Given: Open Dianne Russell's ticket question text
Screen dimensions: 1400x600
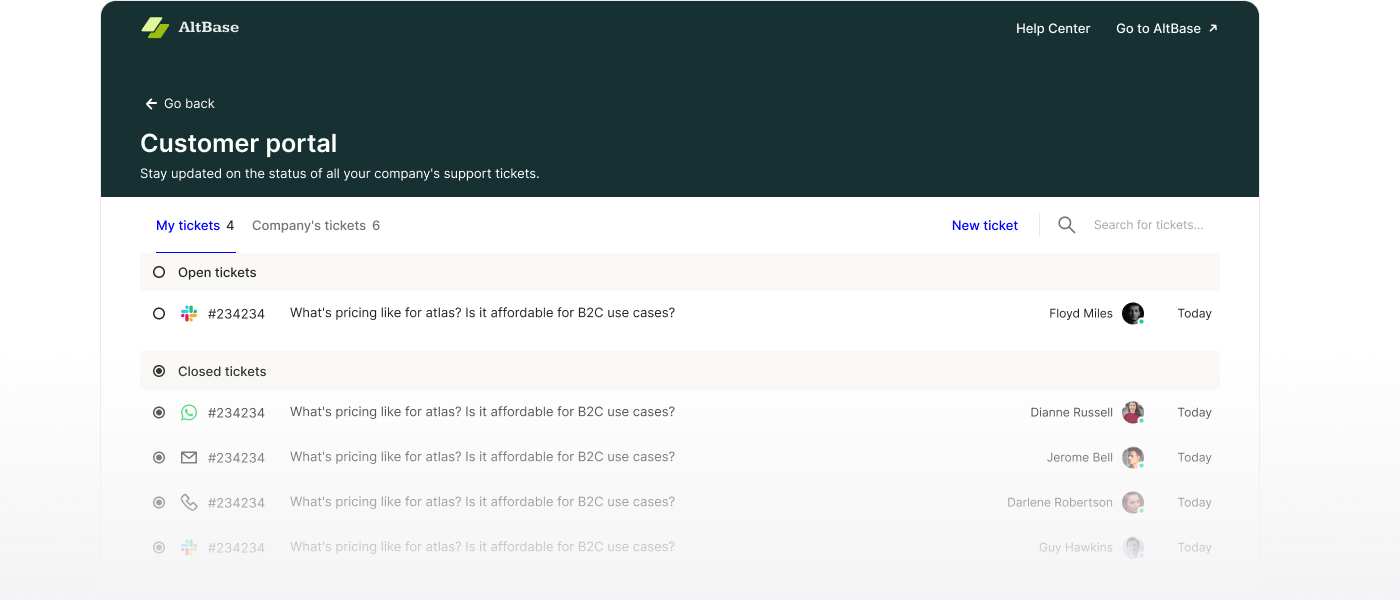Looking at the screenshot, I should [x=482, y=412].
